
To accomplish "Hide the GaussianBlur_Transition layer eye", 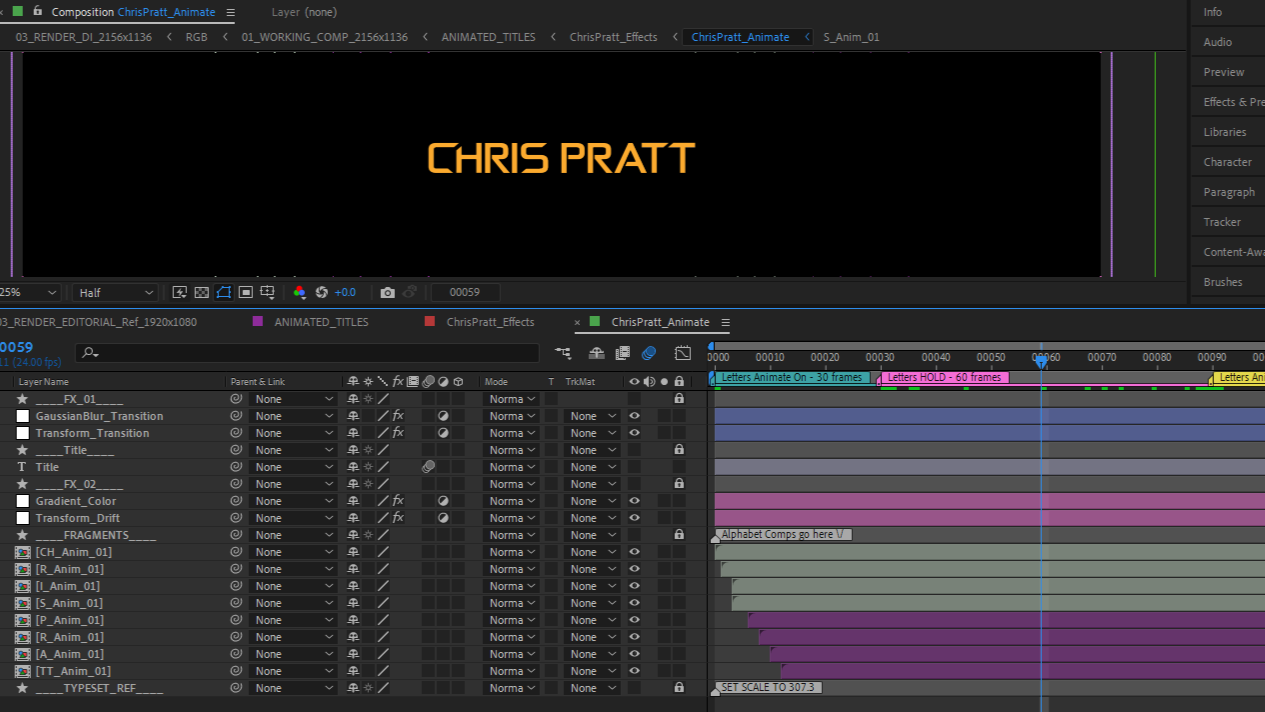I will click(634, 416).
